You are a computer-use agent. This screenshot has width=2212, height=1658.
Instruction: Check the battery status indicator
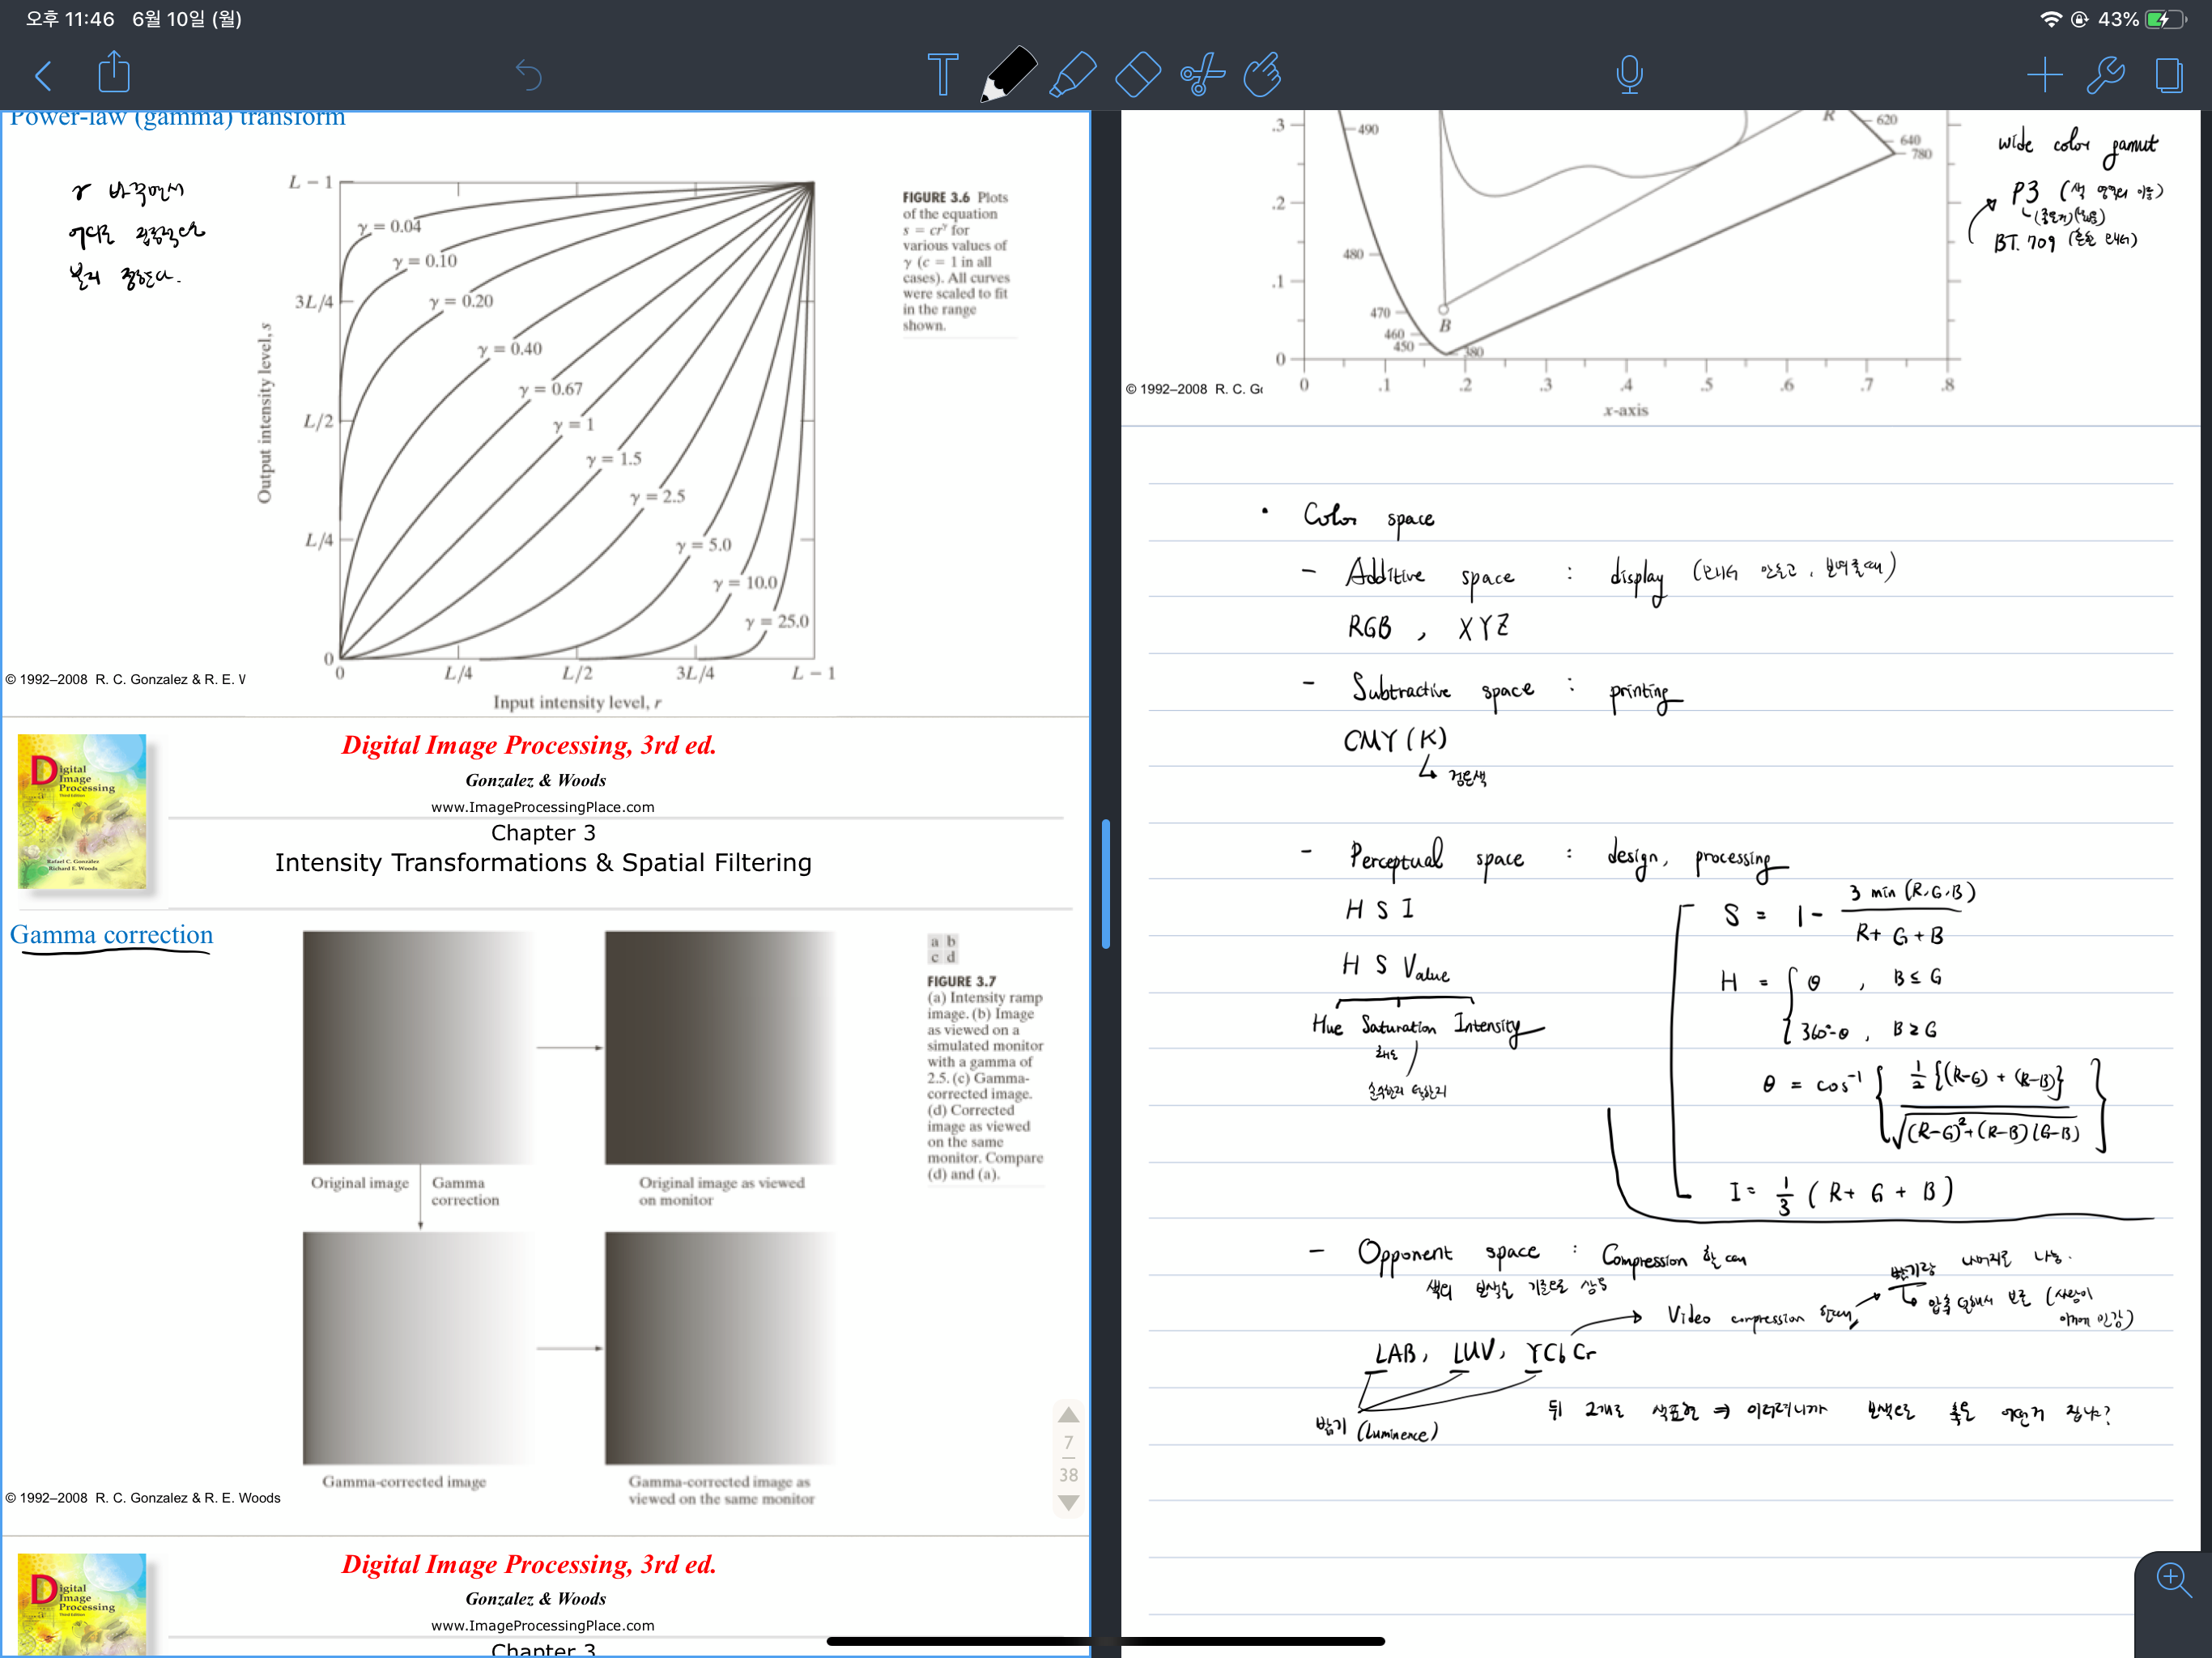pos(2162,19)
